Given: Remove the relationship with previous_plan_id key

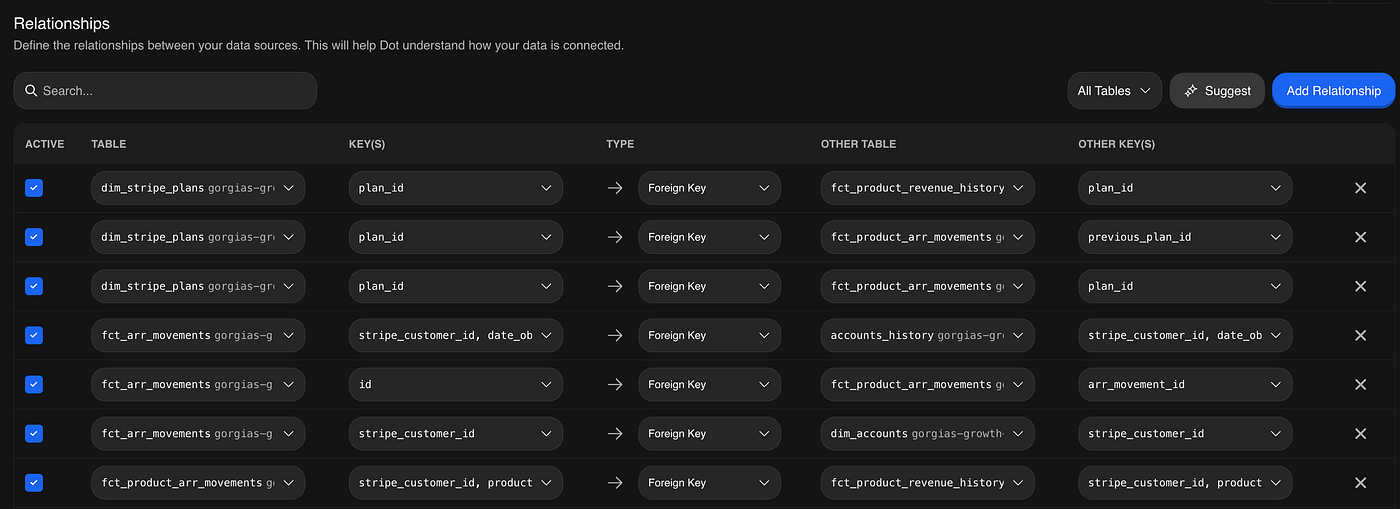Looking at the screenshot, I should pyautogui.click(x=1360, y=237).
